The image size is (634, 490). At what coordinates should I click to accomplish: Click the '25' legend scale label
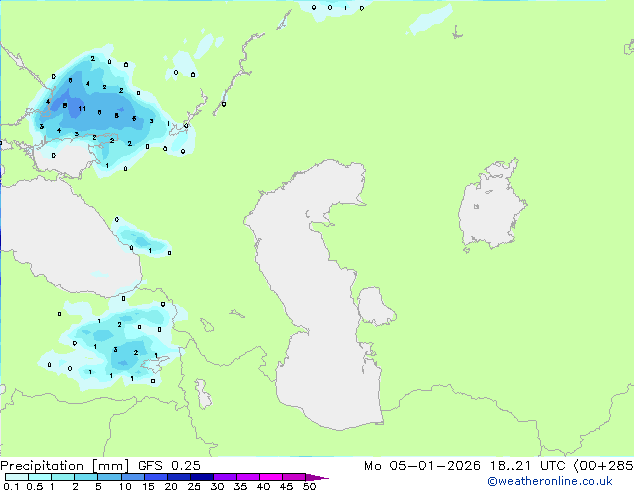point(194,486)
